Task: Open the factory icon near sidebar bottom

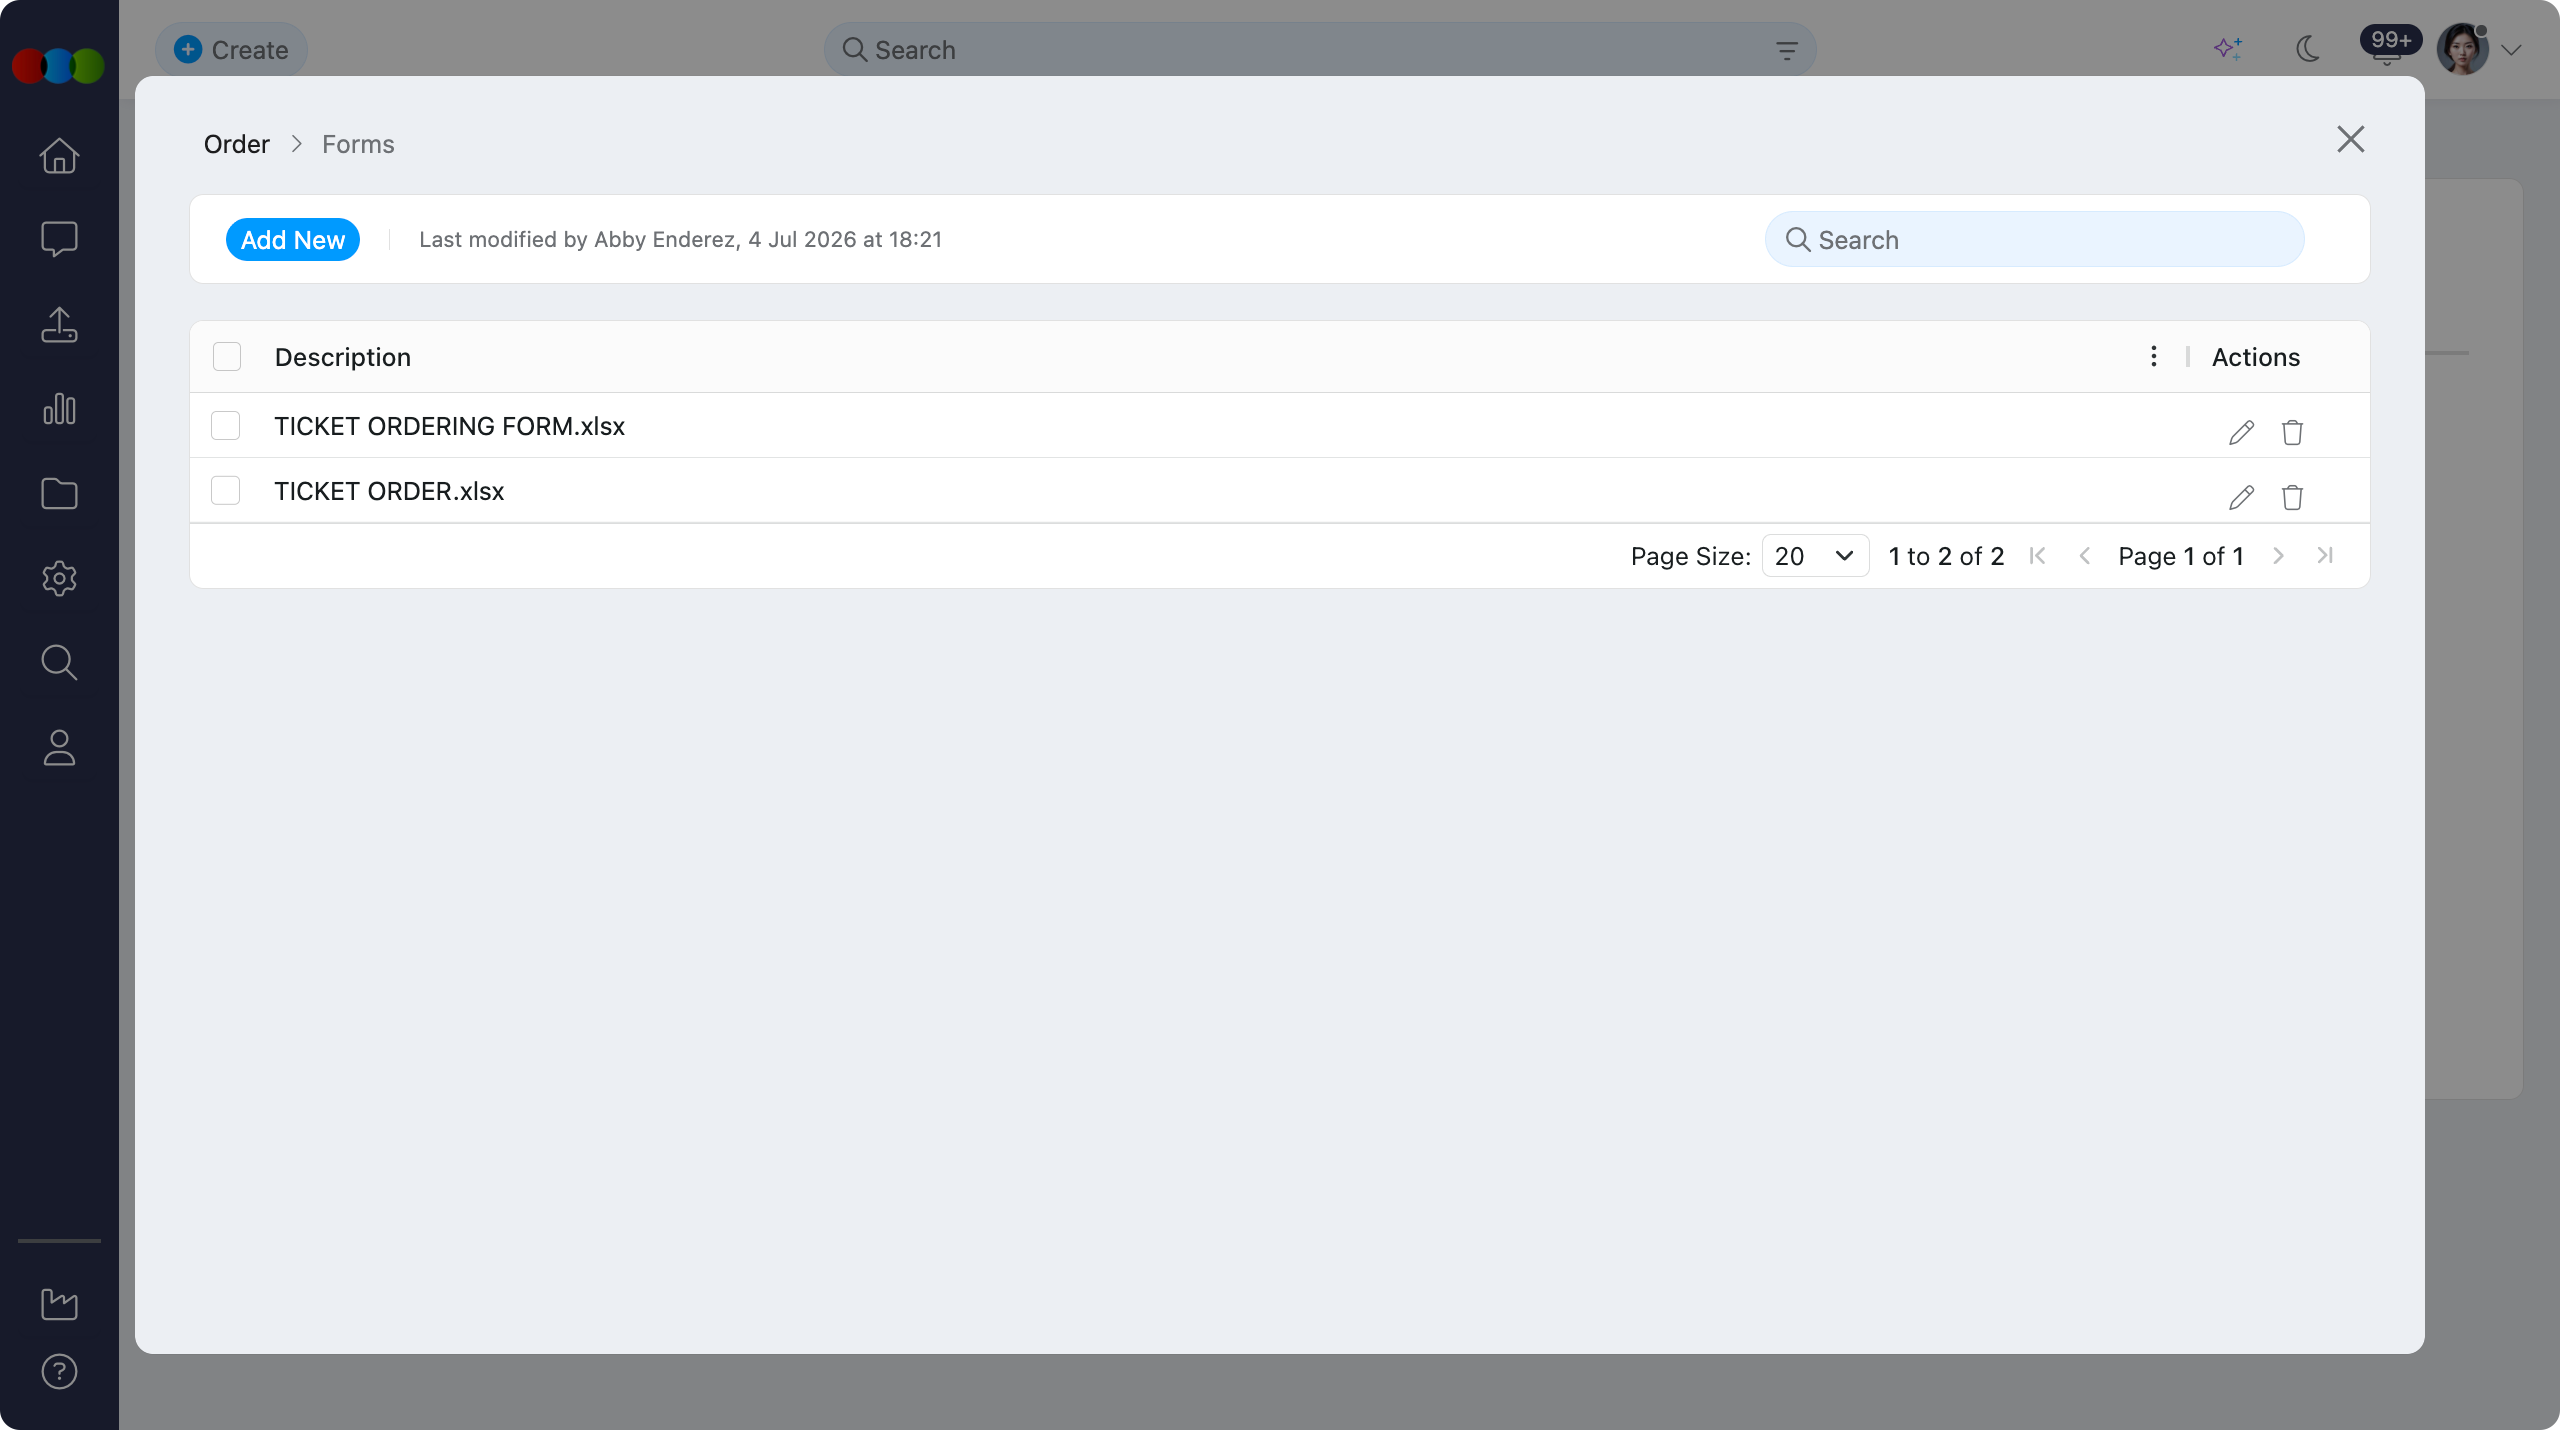Action: 59,1303
